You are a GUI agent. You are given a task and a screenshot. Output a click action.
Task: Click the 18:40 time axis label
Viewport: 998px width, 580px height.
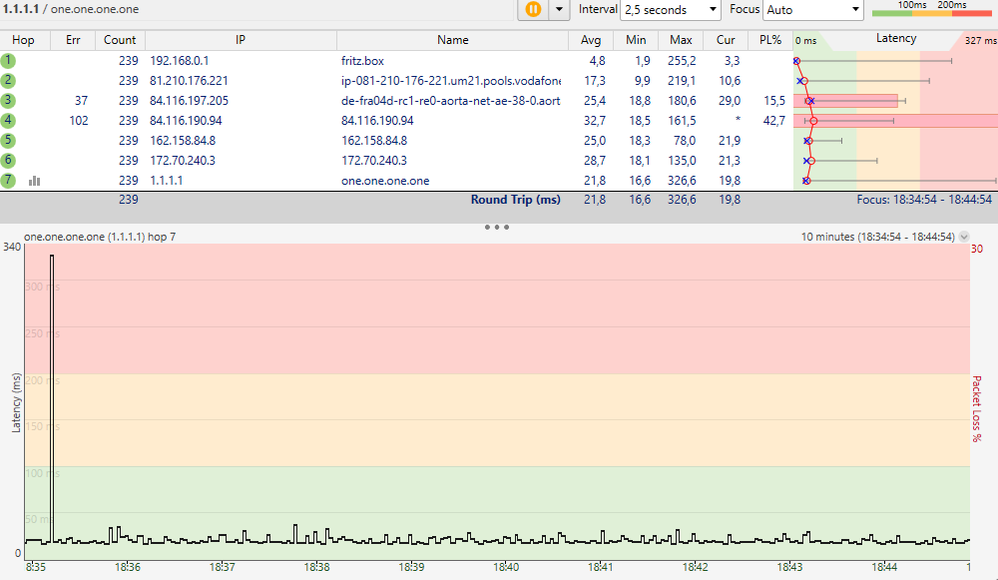506,567
